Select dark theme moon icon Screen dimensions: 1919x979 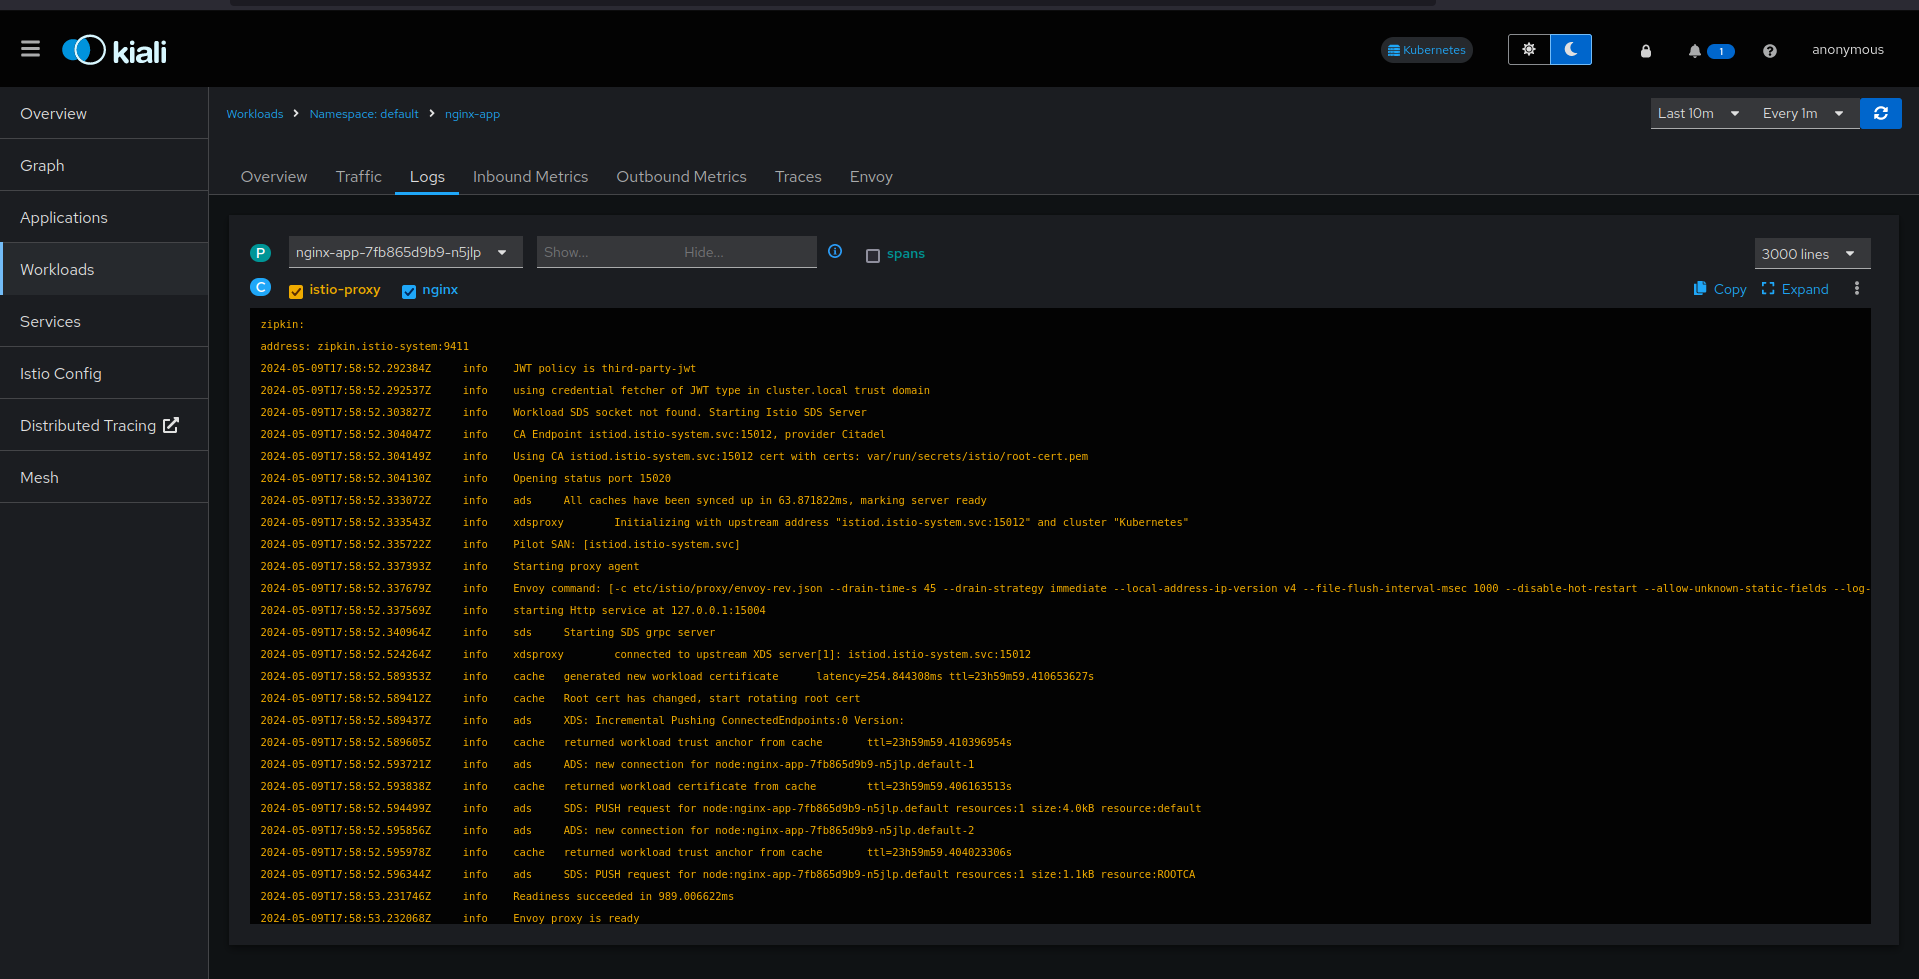pyautogui.click(x=1570, y=49)
